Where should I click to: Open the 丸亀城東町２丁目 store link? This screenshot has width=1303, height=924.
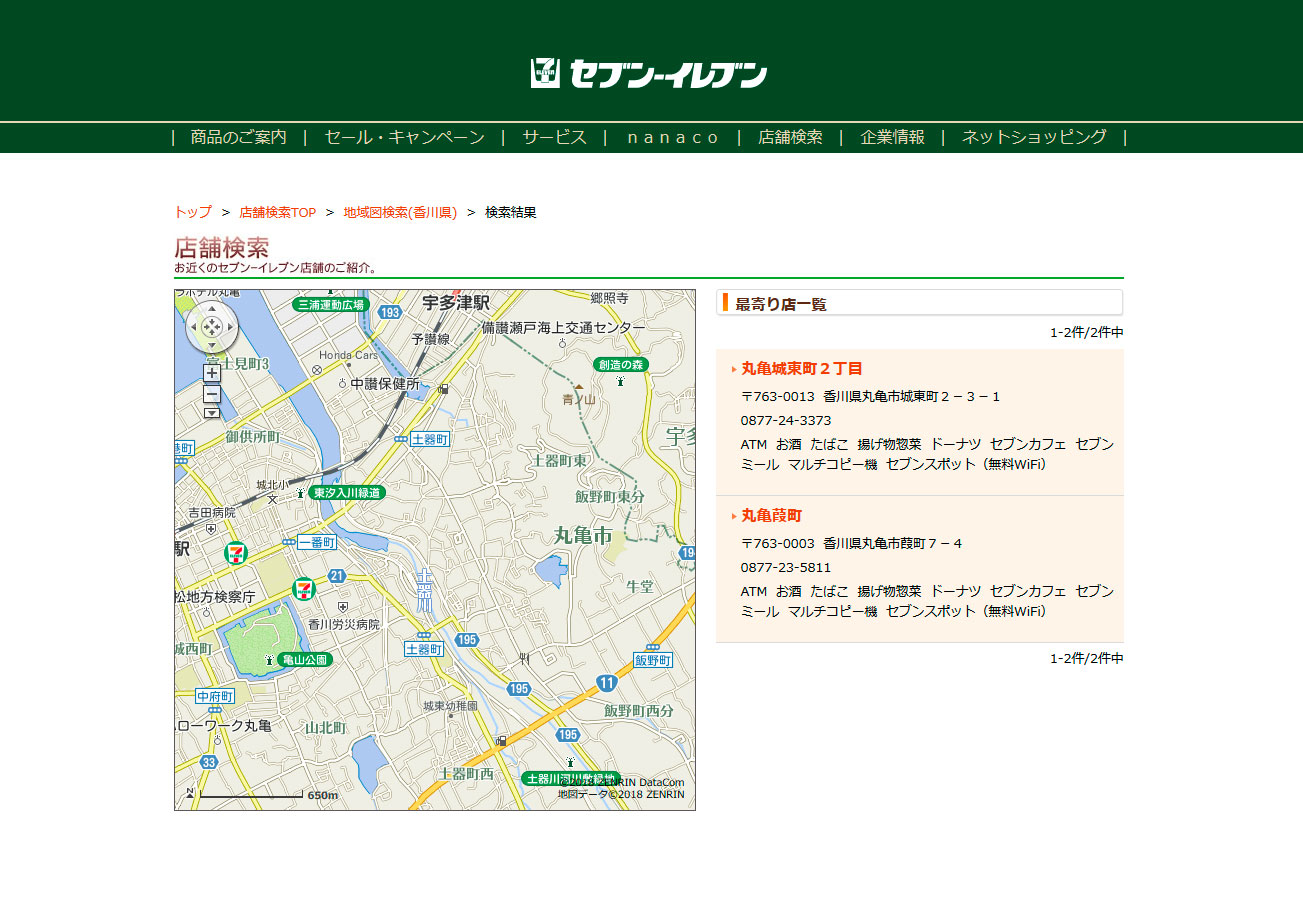pos(802,368)
